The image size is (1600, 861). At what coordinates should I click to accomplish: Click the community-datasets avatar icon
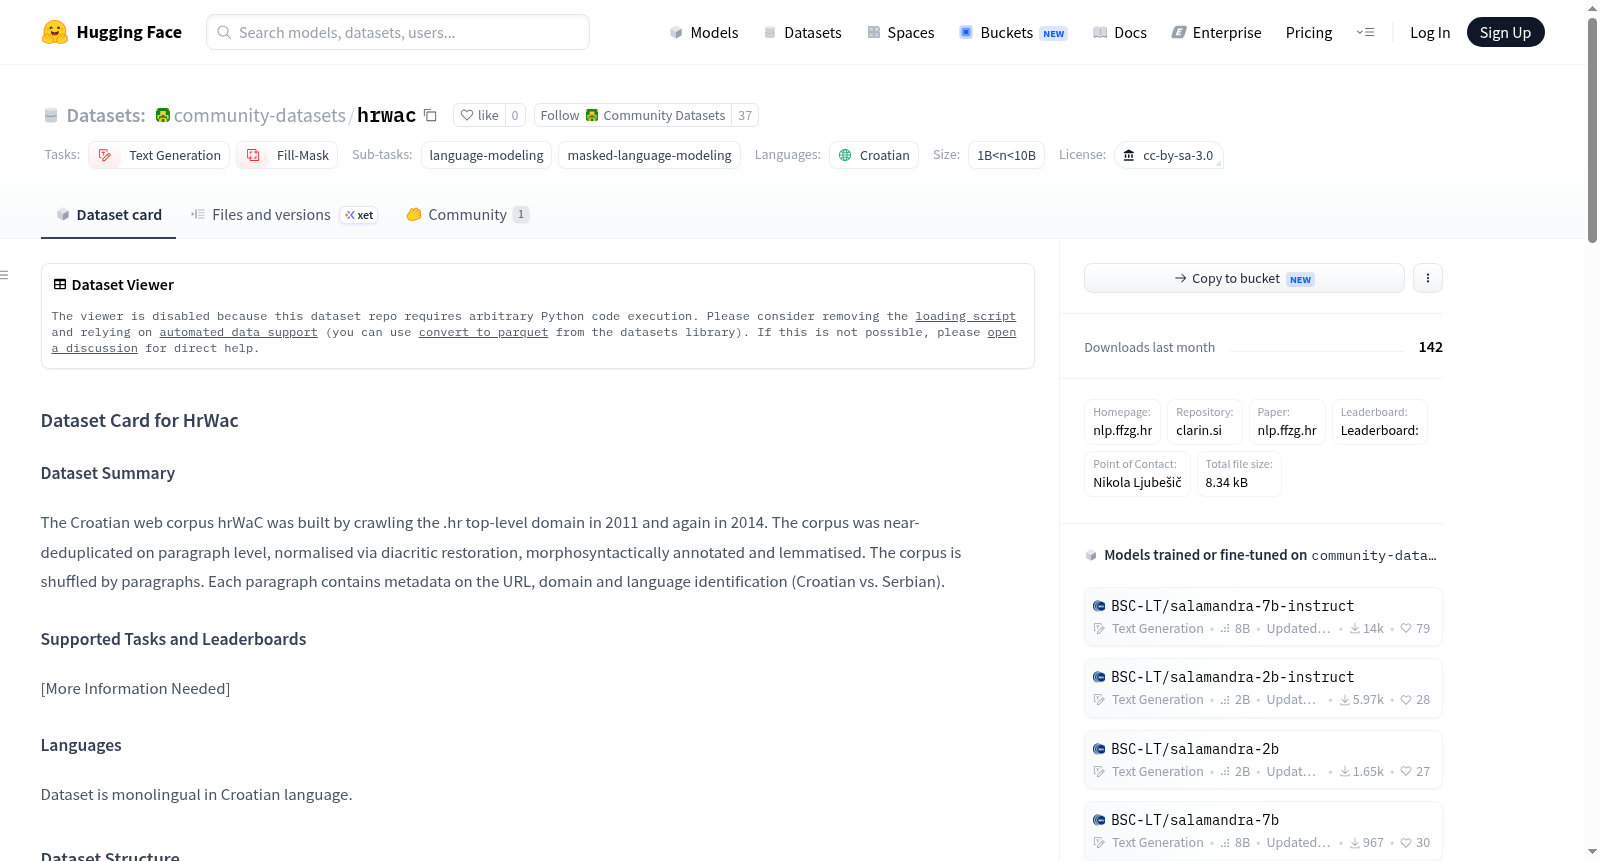pos(163,115)
